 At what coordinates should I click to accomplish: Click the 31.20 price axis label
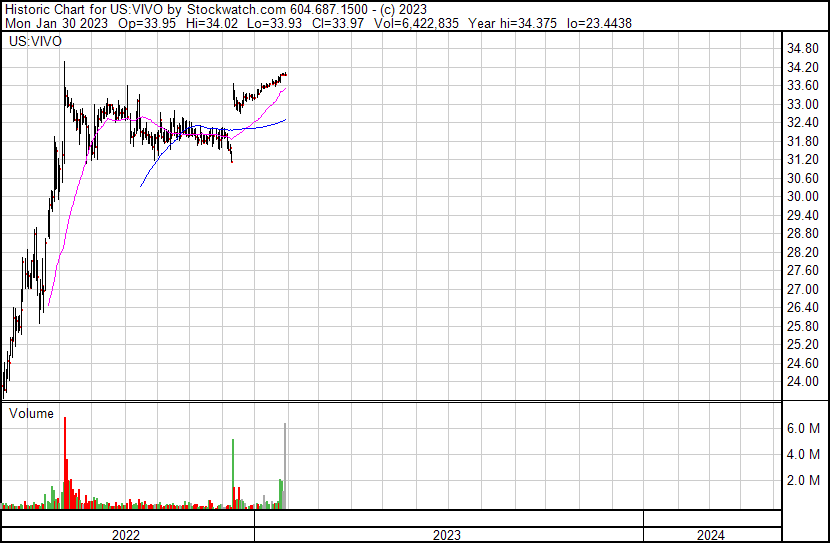tap(803, 160)
